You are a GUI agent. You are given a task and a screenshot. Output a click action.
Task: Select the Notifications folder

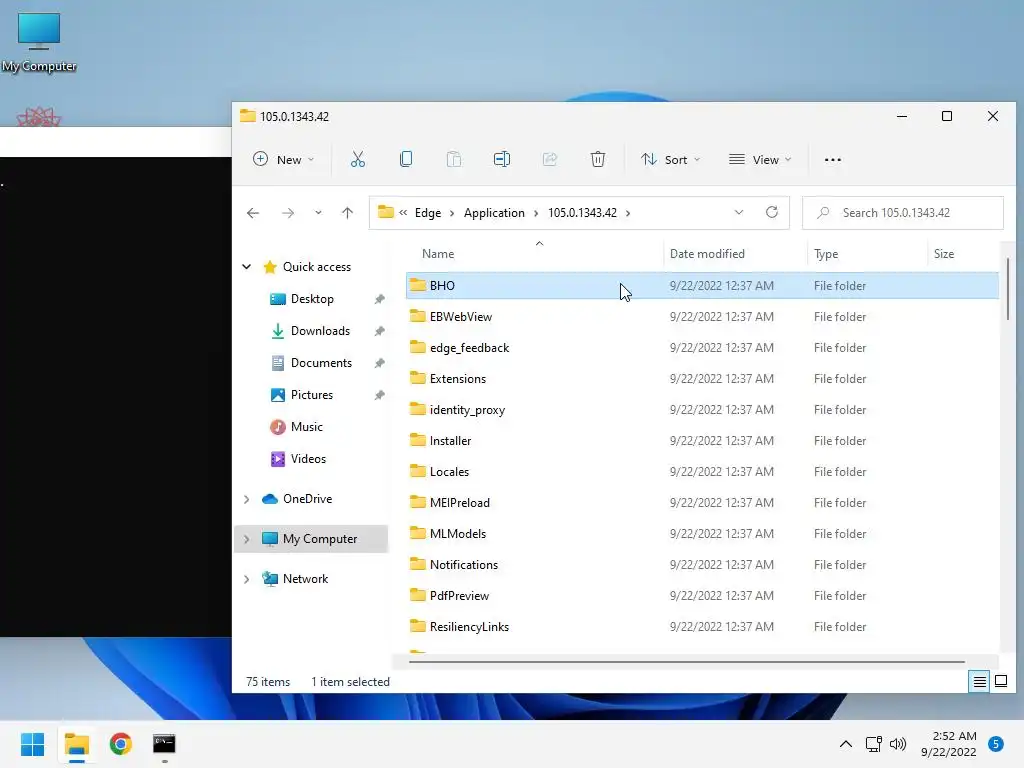(x=702, y=565)
